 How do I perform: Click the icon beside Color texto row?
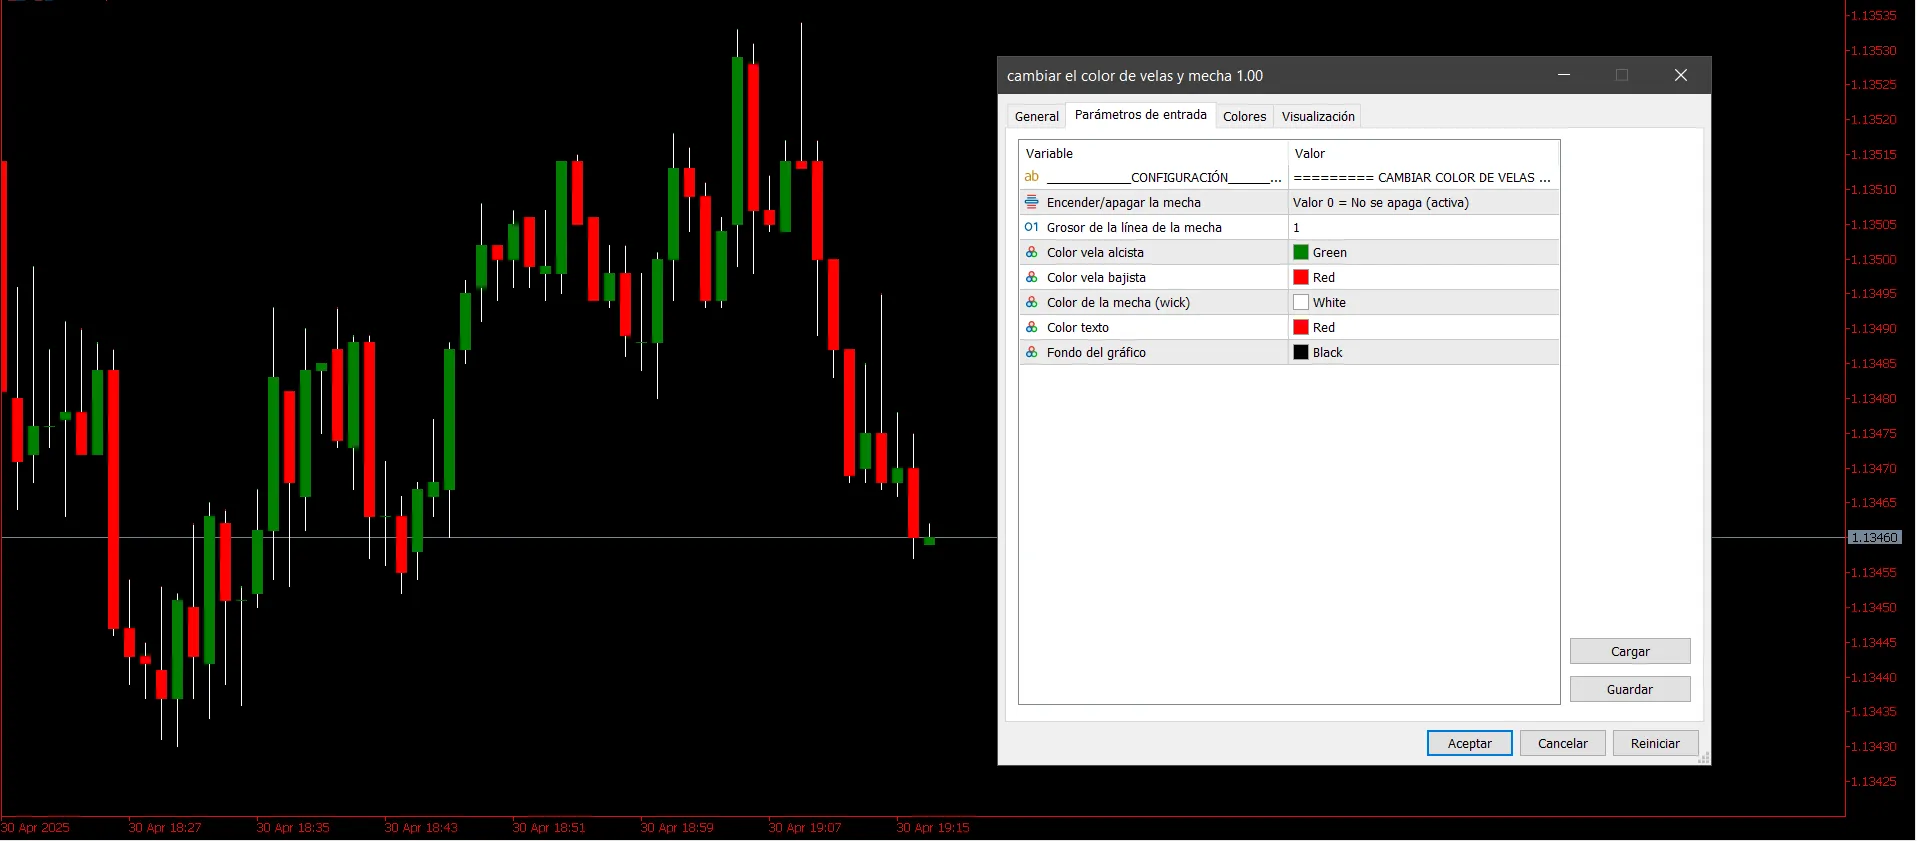tap(1031, 327)
